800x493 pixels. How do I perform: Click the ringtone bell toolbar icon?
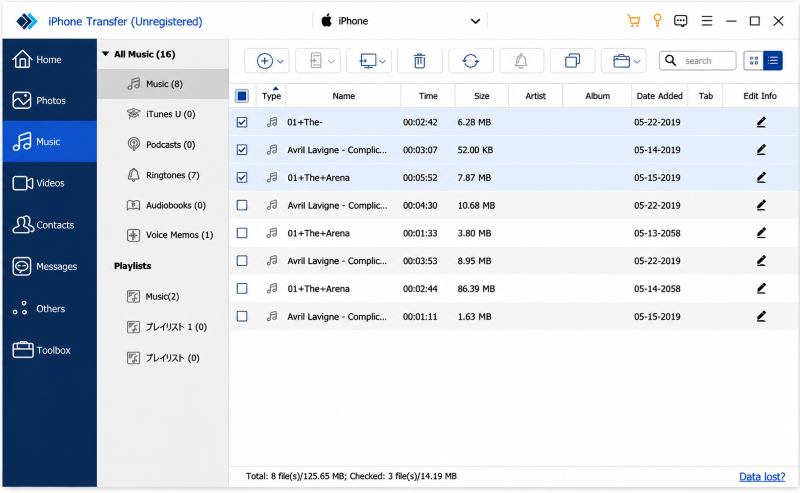(521, 61)
